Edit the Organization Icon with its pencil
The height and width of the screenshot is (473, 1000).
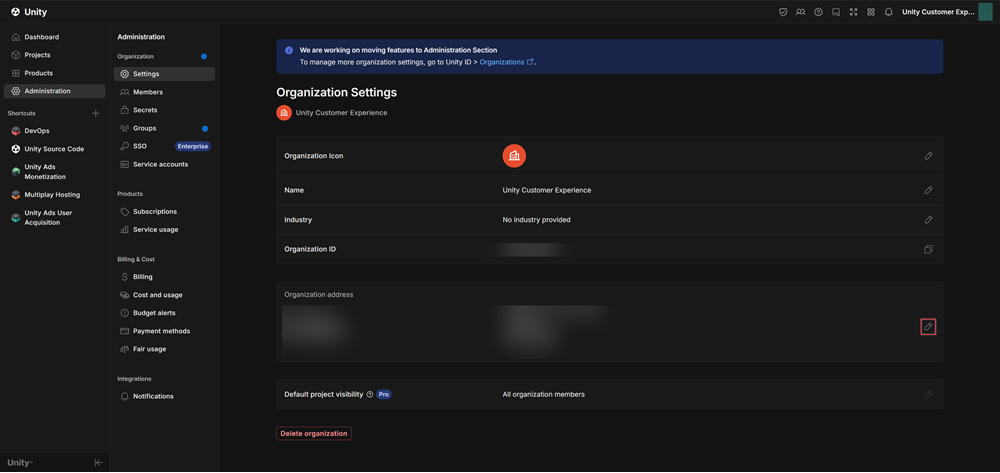point(929,156)
